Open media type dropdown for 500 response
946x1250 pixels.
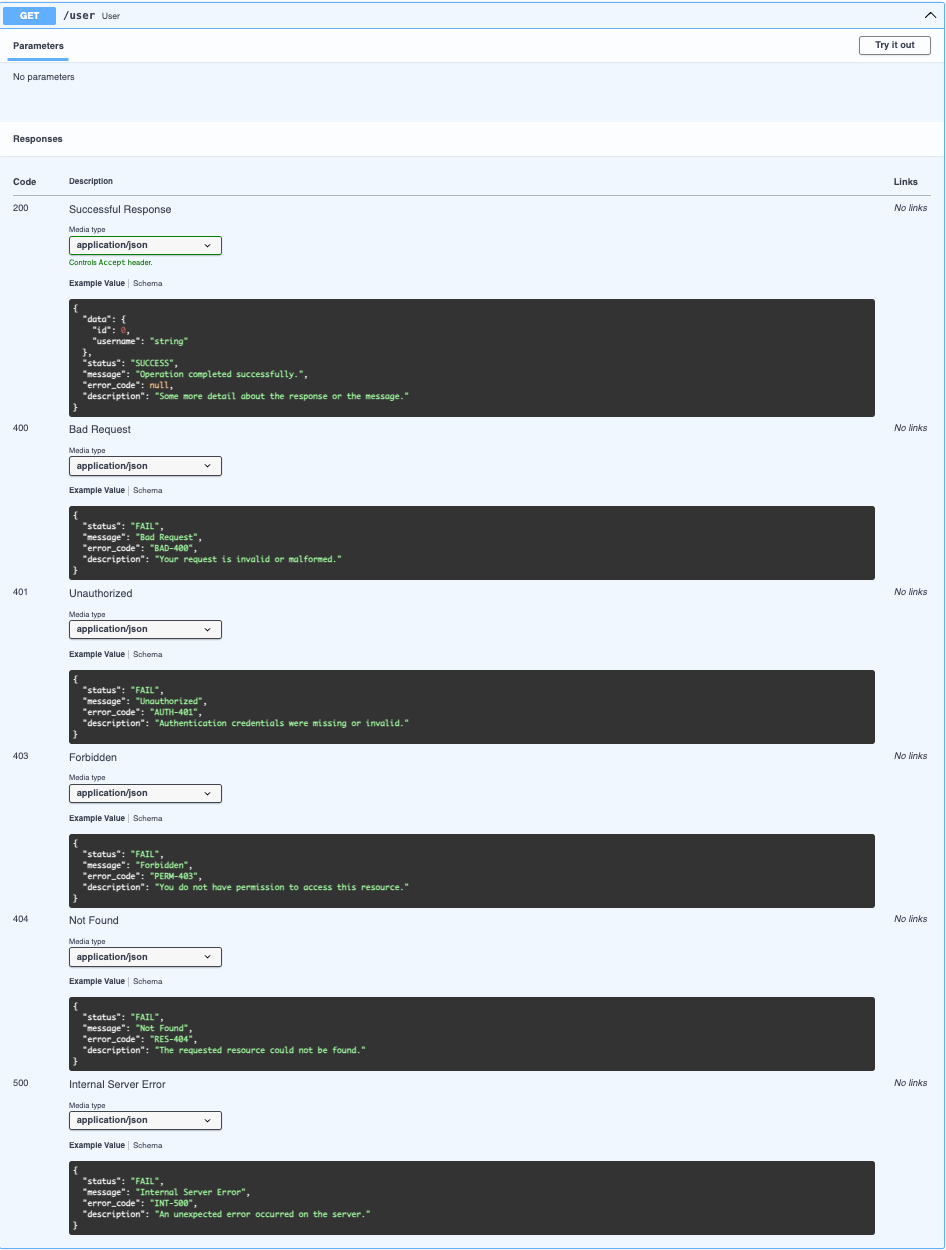click(145, 1120)
